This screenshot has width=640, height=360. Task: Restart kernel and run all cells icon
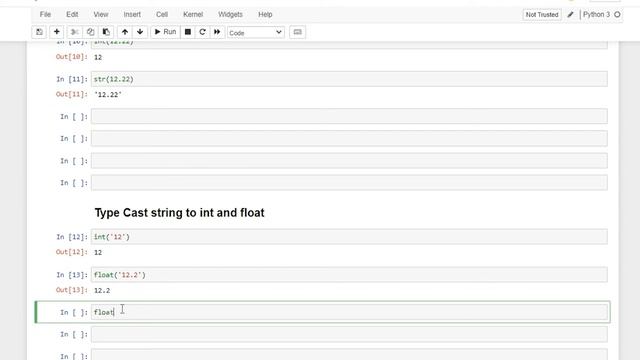coord(217,32)
